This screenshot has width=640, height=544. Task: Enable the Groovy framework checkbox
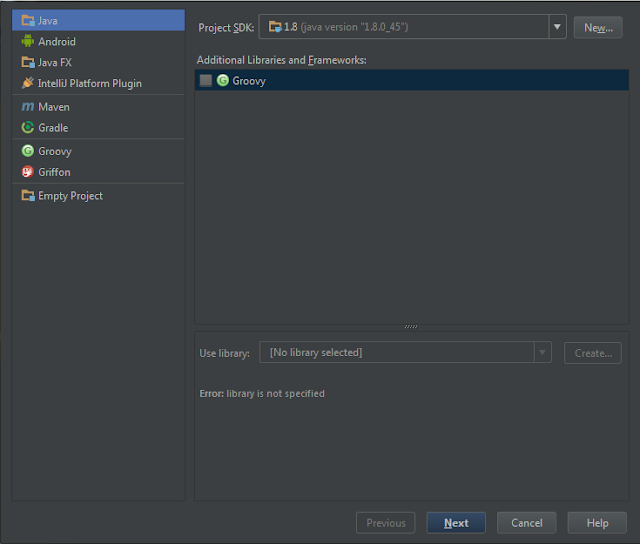[206, 80]
